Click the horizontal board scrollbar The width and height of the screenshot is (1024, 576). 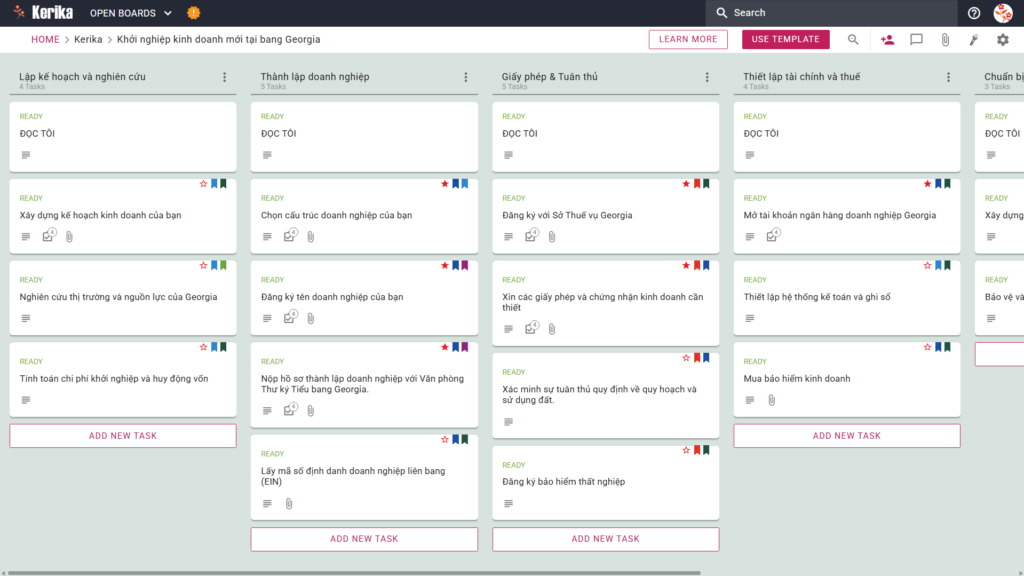click(354, 573)
